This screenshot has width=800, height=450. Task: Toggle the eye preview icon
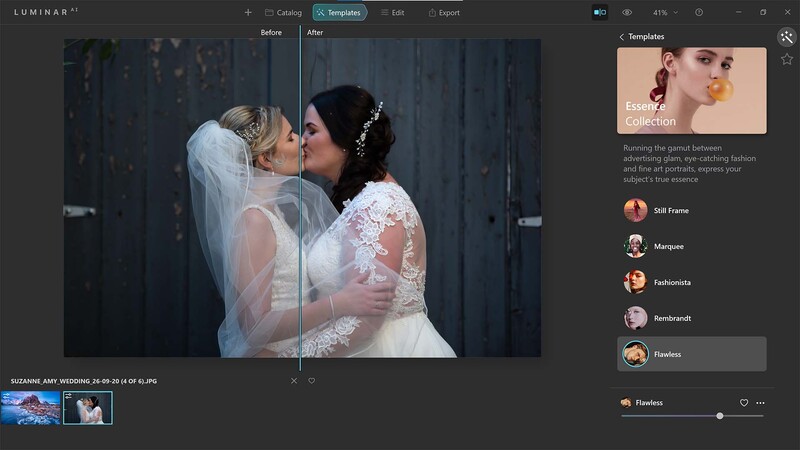(627, 12)
